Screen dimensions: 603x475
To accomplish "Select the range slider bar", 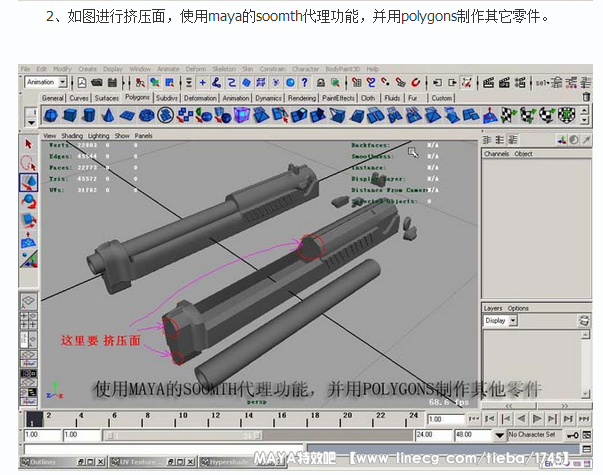I will (183, 435).
